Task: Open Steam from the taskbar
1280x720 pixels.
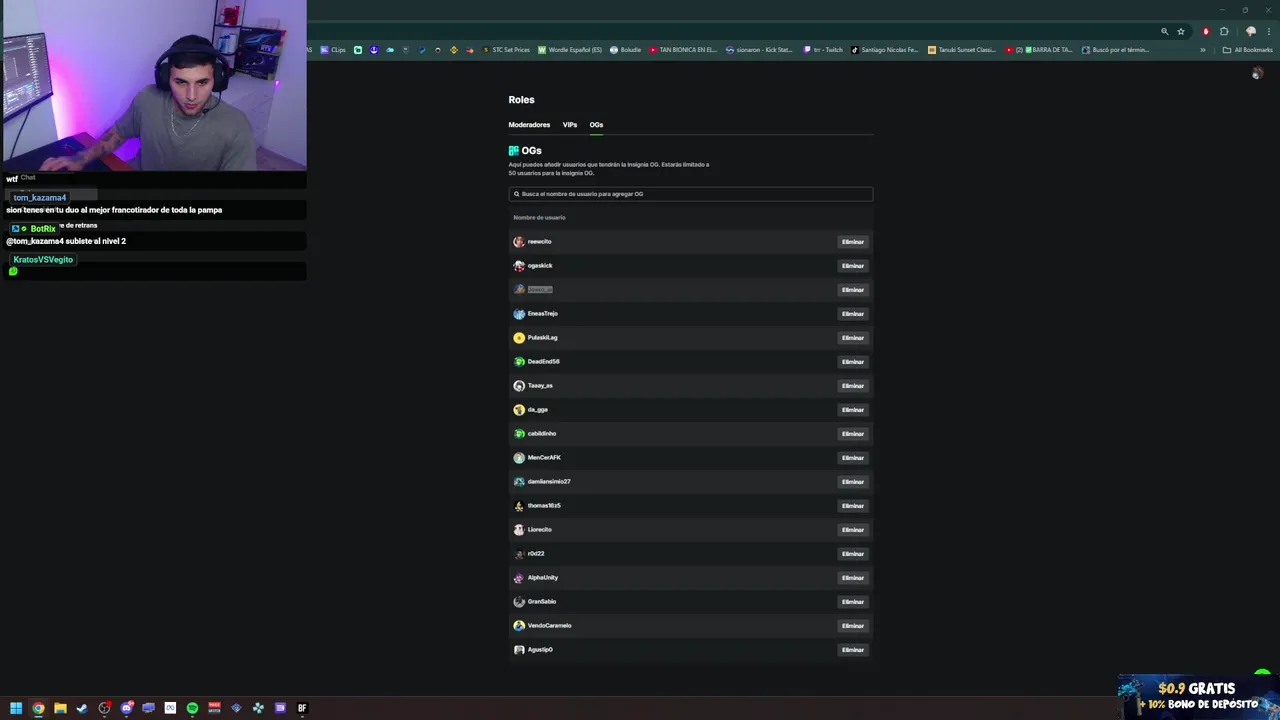Action: (82, 708)
